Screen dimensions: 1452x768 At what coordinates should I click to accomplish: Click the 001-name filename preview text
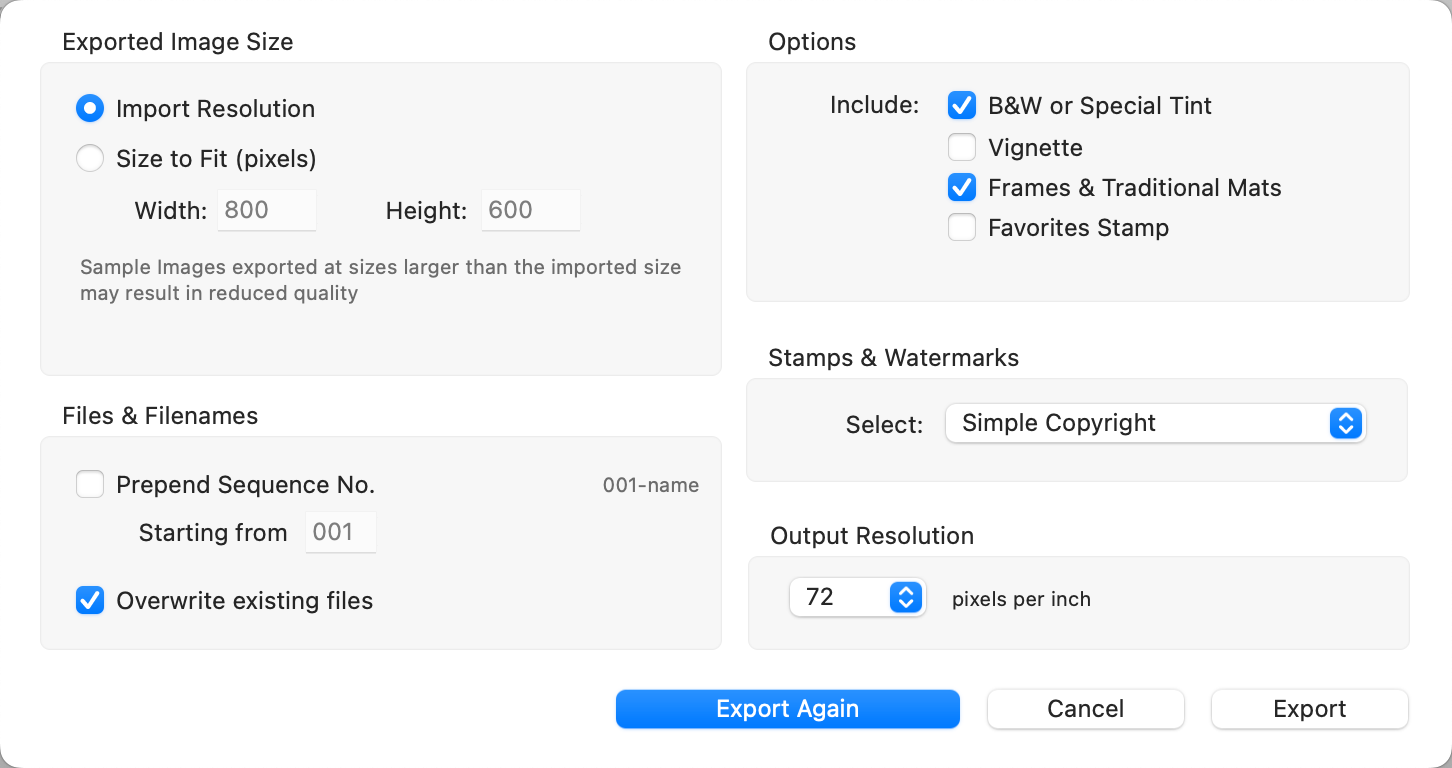point(650,486)
